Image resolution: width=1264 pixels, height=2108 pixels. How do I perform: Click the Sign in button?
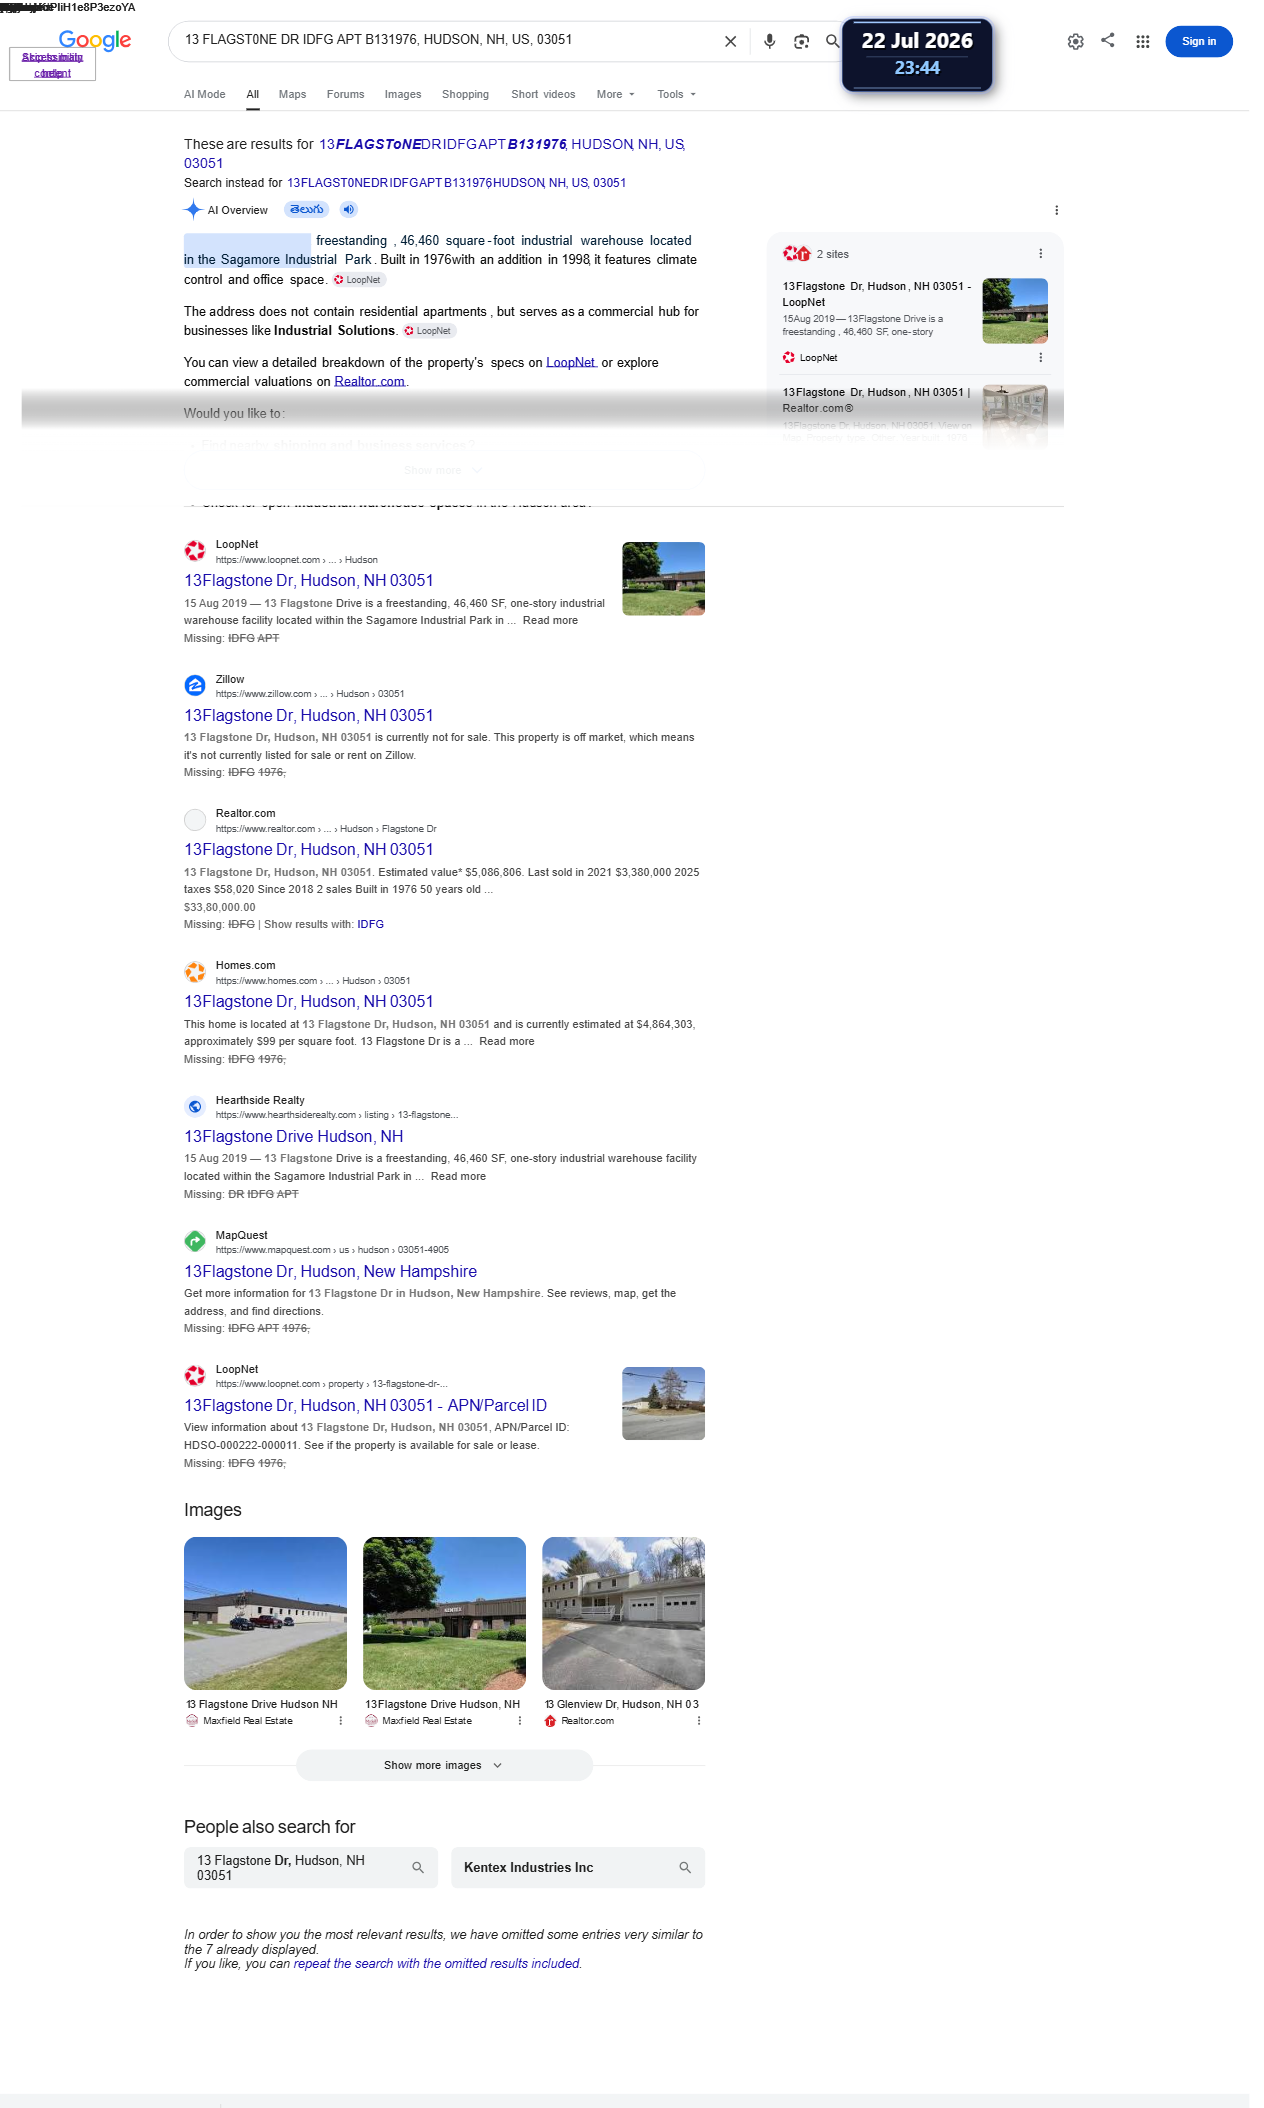click(x=1198, y=41)
